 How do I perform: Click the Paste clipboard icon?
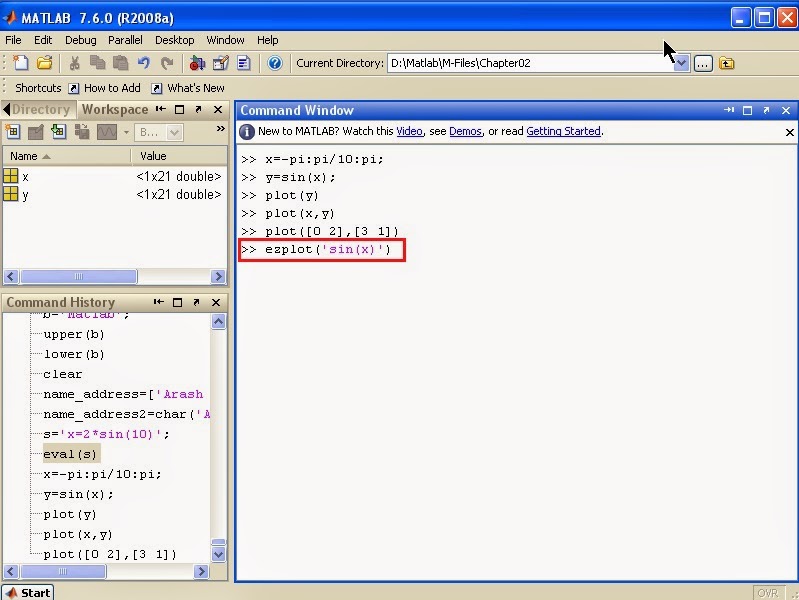tap(120, 63)
